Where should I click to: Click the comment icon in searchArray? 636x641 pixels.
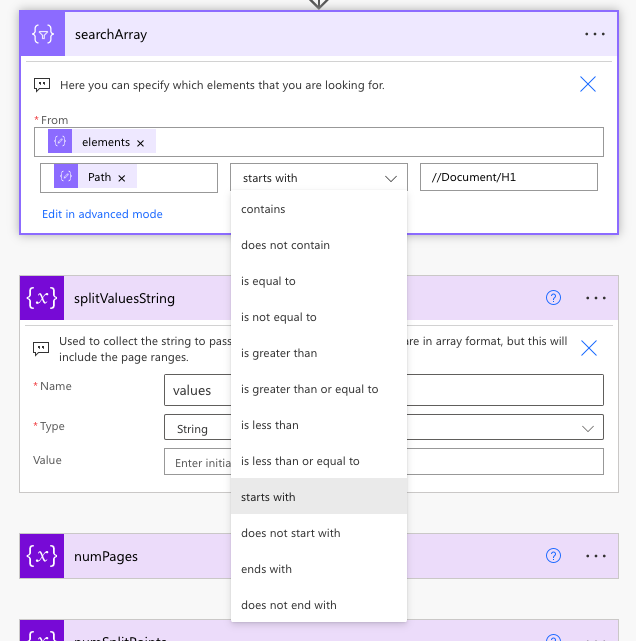click(x=41, y=85)
